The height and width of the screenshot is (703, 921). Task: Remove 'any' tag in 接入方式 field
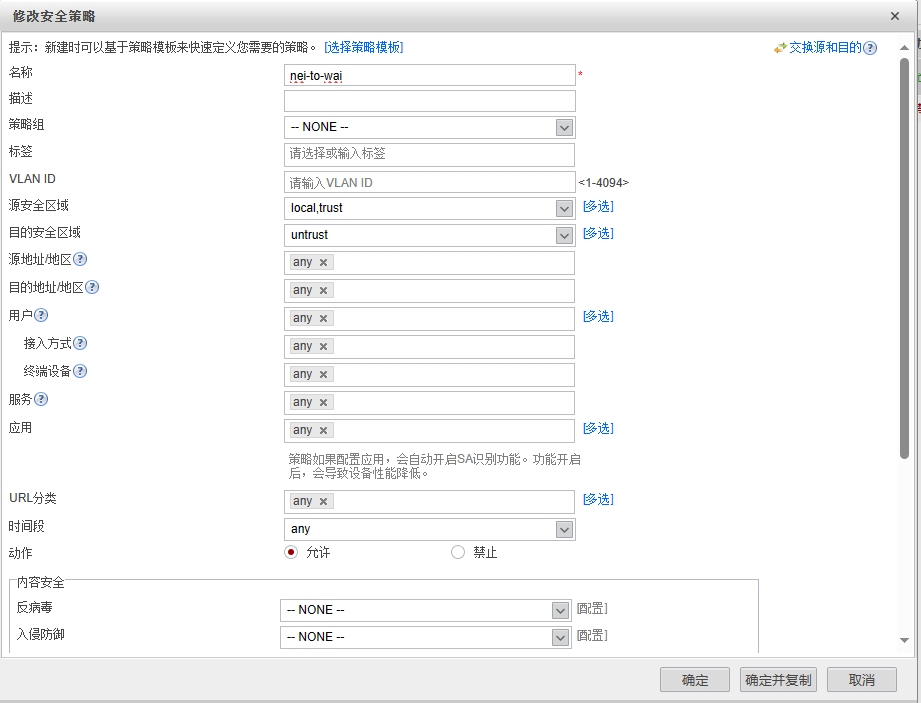323,347
